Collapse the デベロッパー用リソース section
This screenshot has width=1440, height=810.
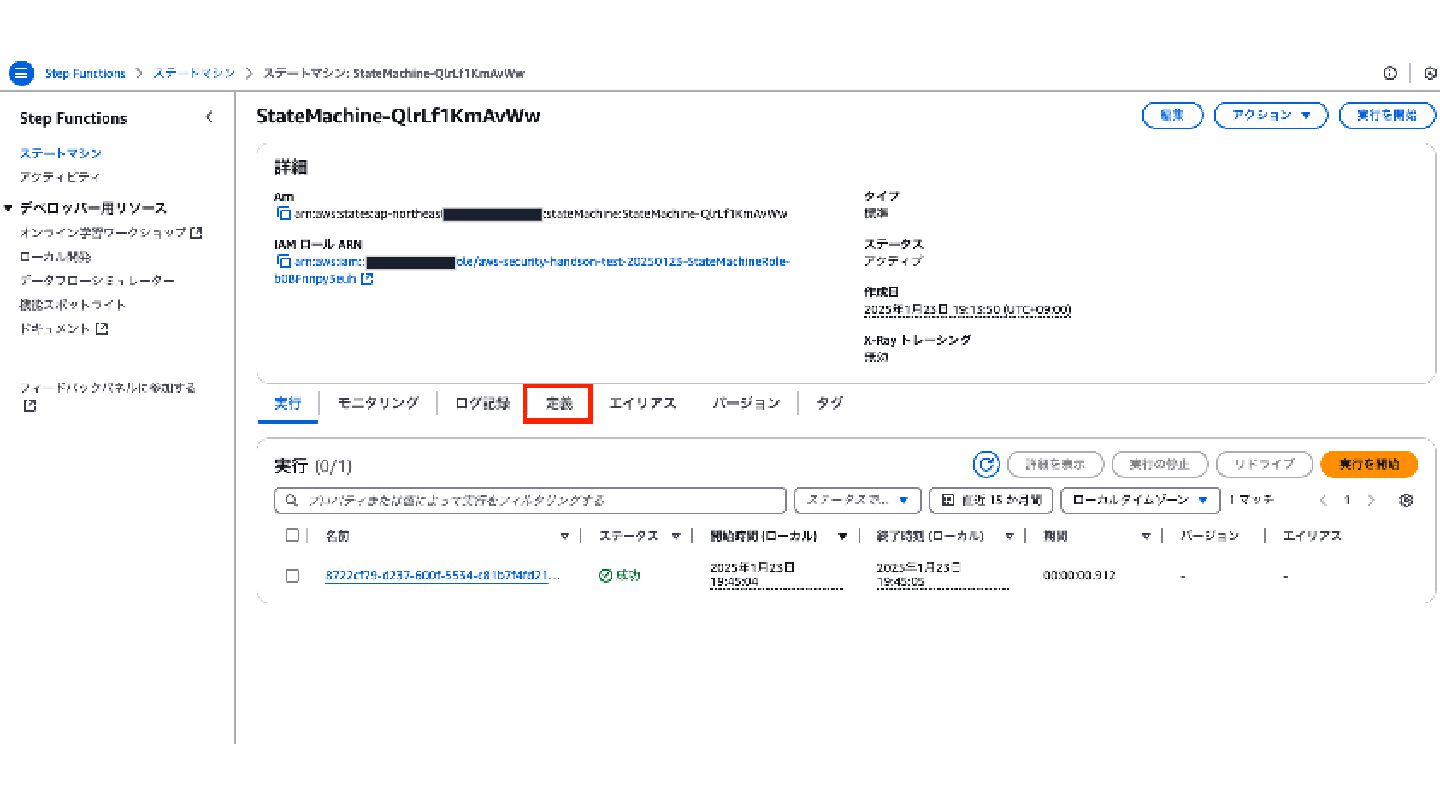click(9, 208)
